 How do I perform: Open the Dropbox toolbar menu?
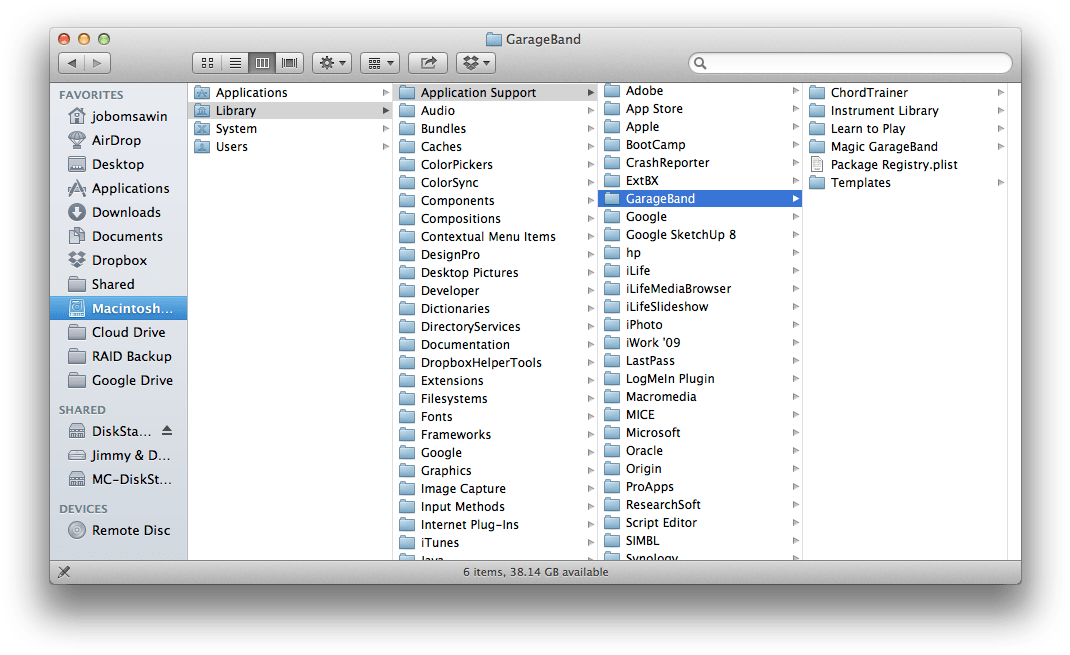pos(476,63)
